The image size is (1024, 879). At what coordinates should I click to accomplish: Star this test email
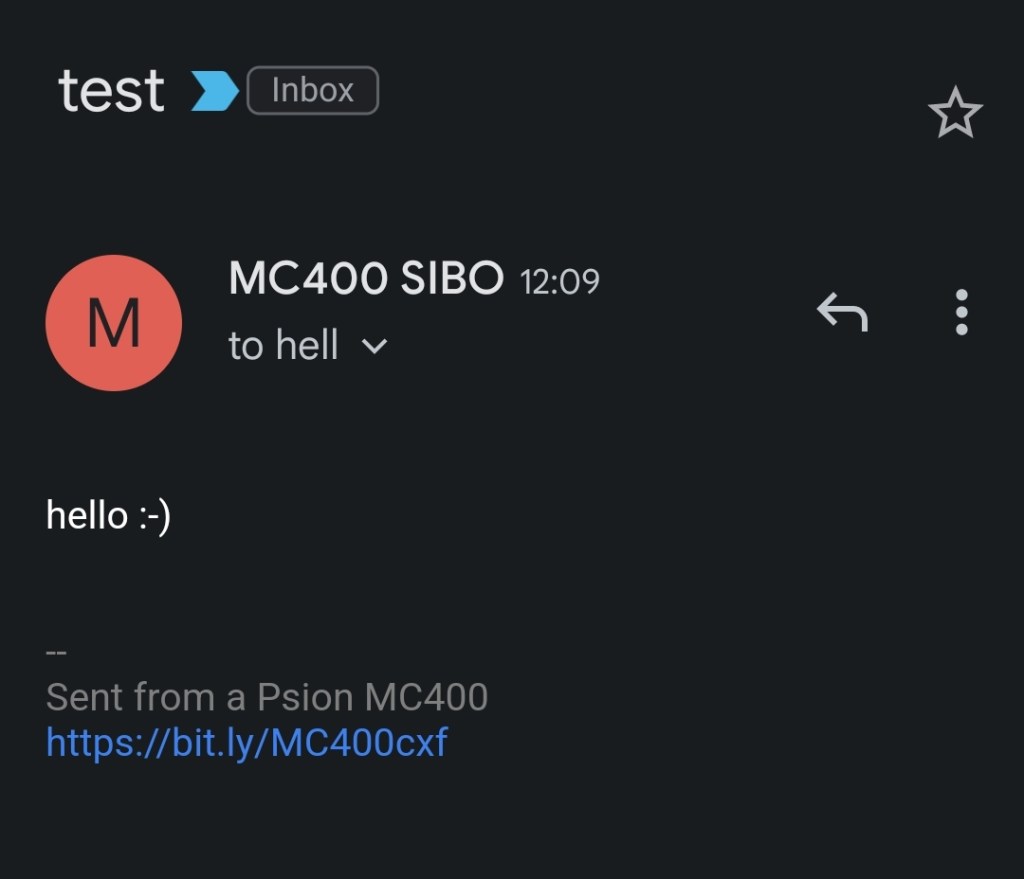955,112
